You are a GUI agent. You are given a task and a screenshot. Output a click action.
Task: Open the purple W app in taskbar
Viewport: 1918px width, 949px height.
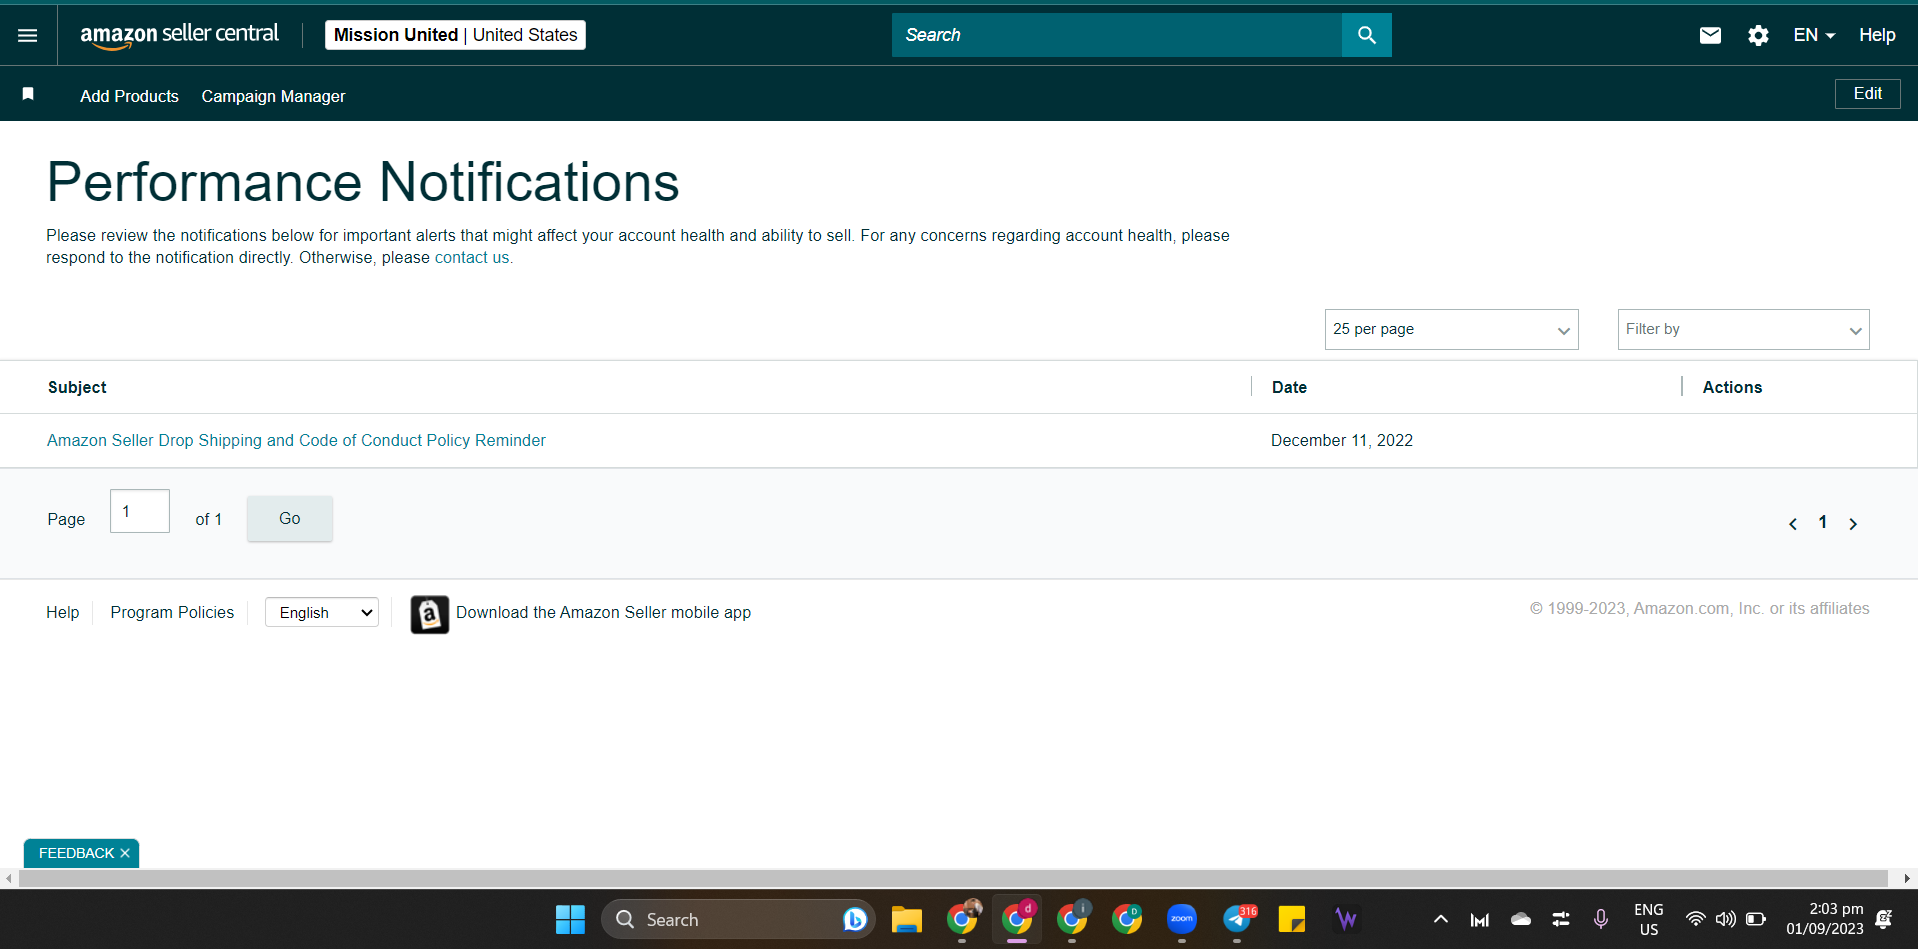[1347, 919]
